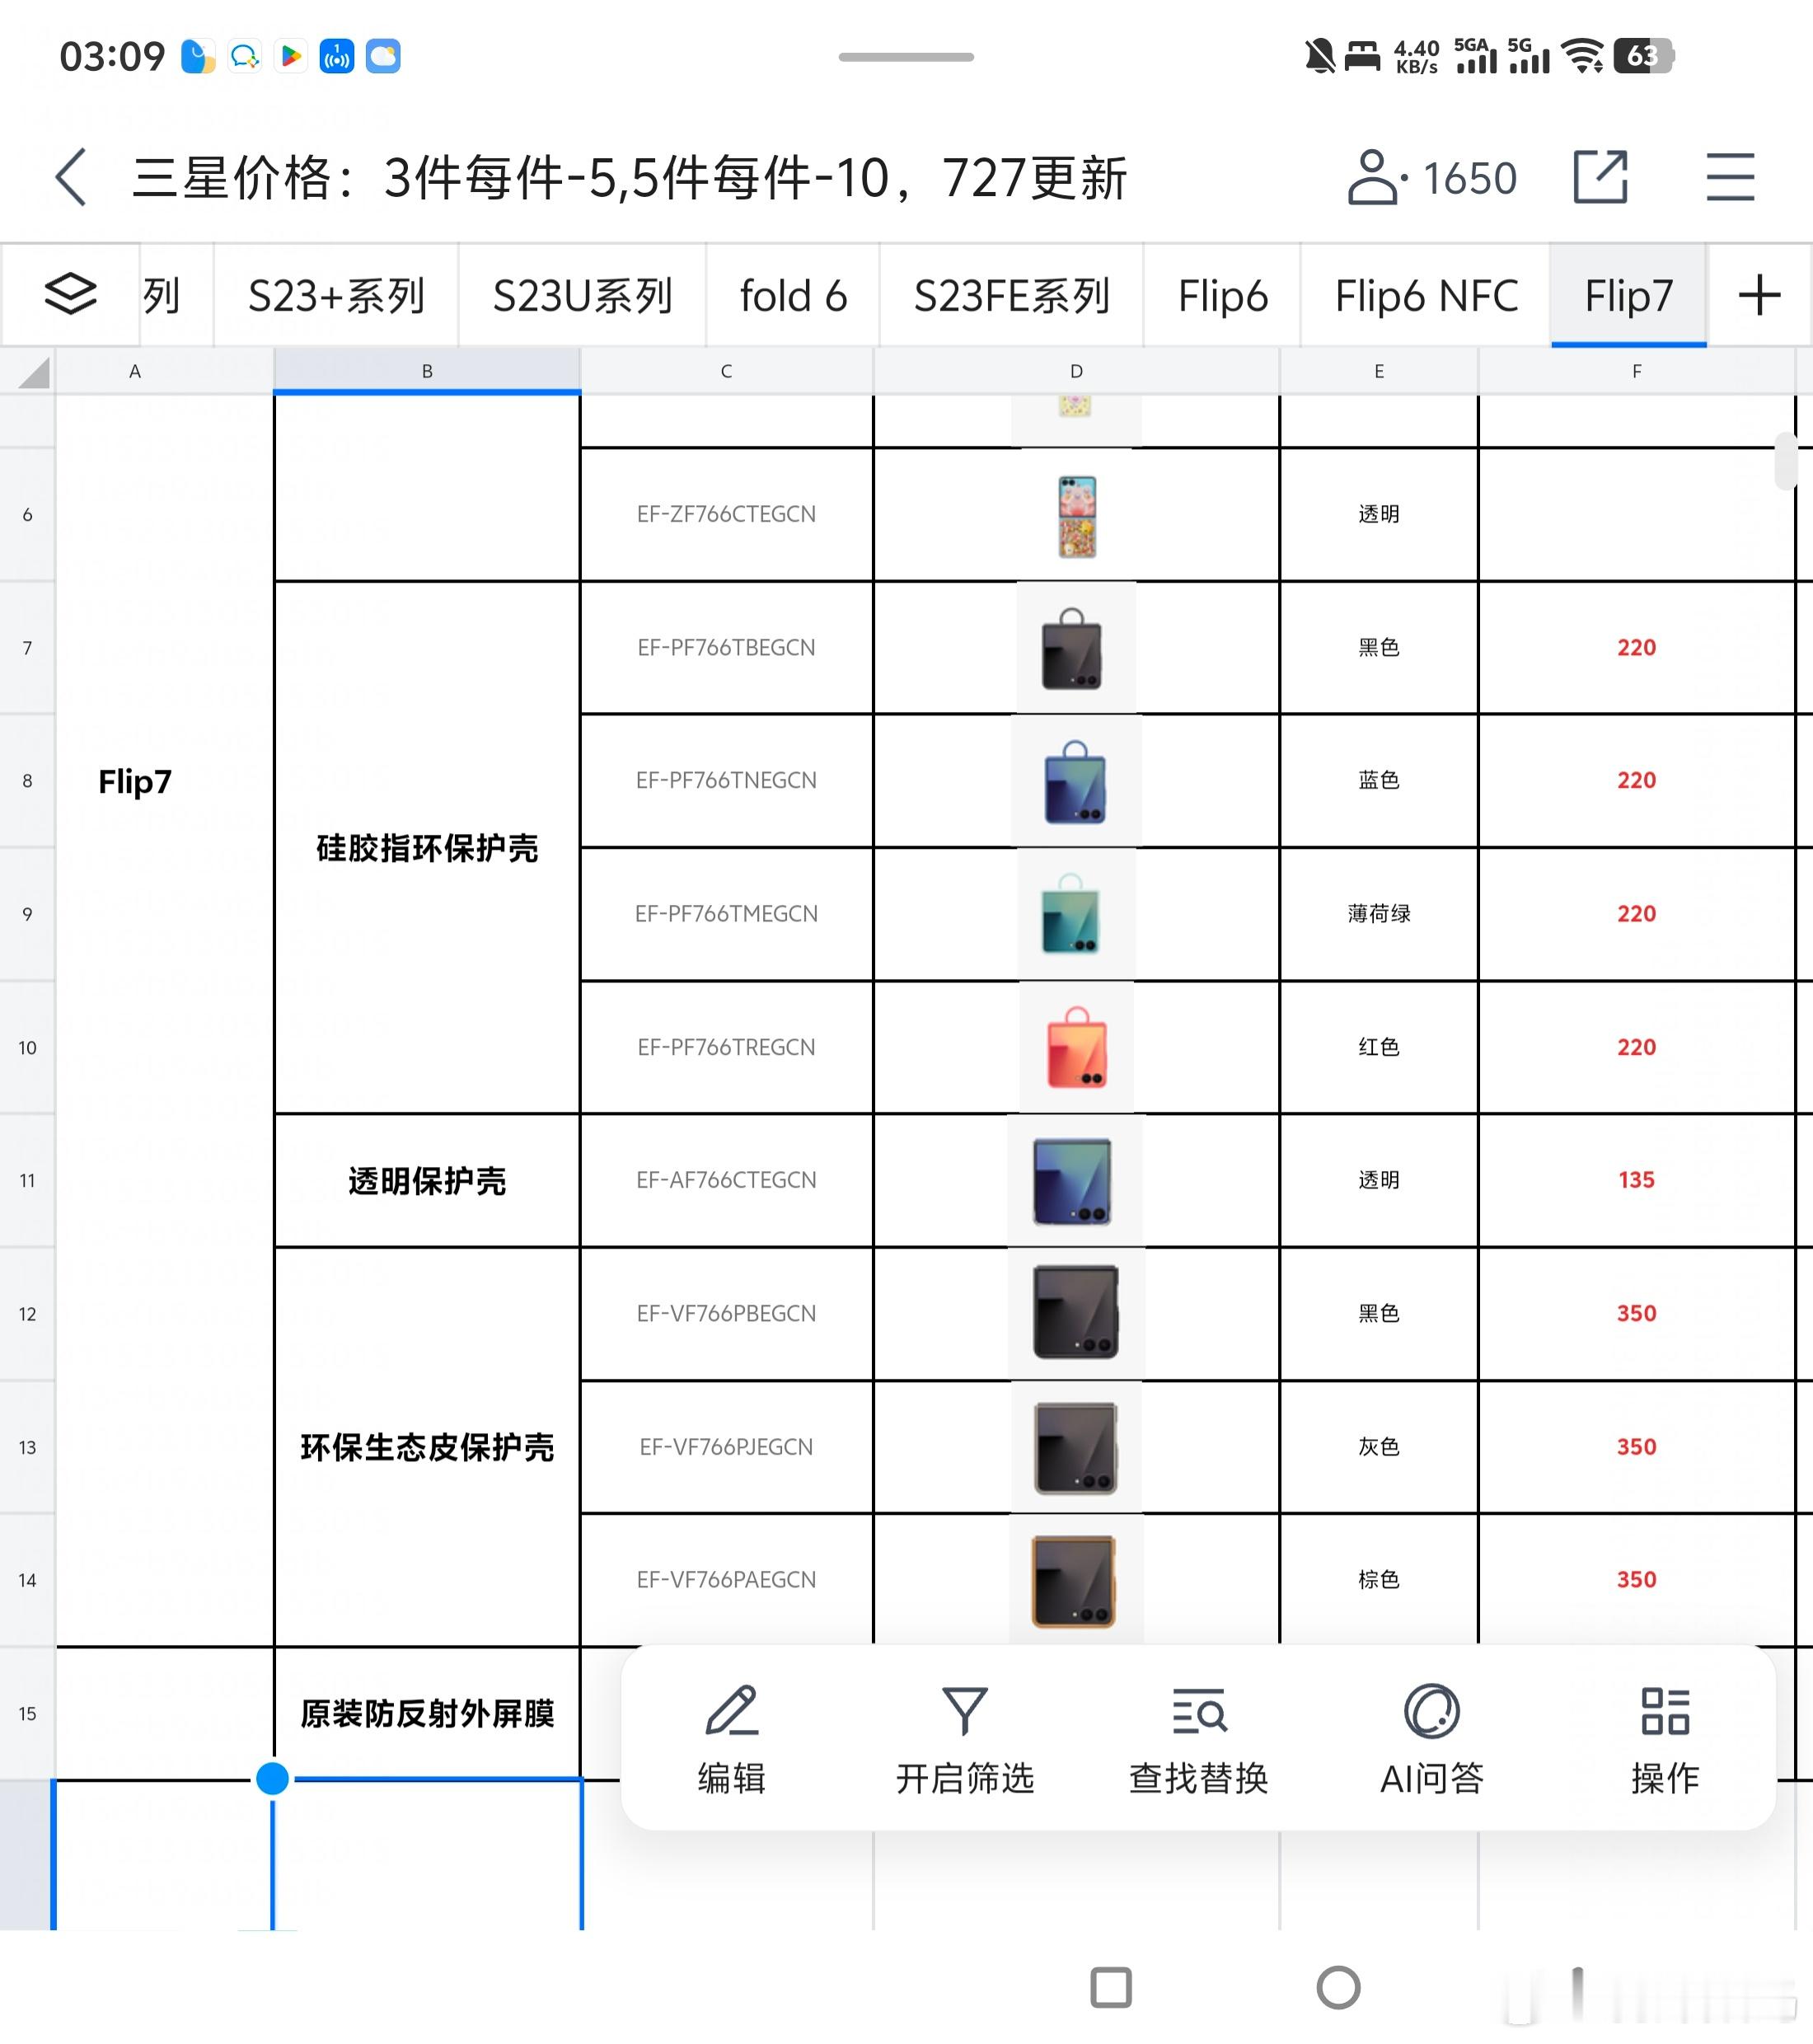
Task: Tap the battery indicator showing 63
Action: coord(1643,56)
